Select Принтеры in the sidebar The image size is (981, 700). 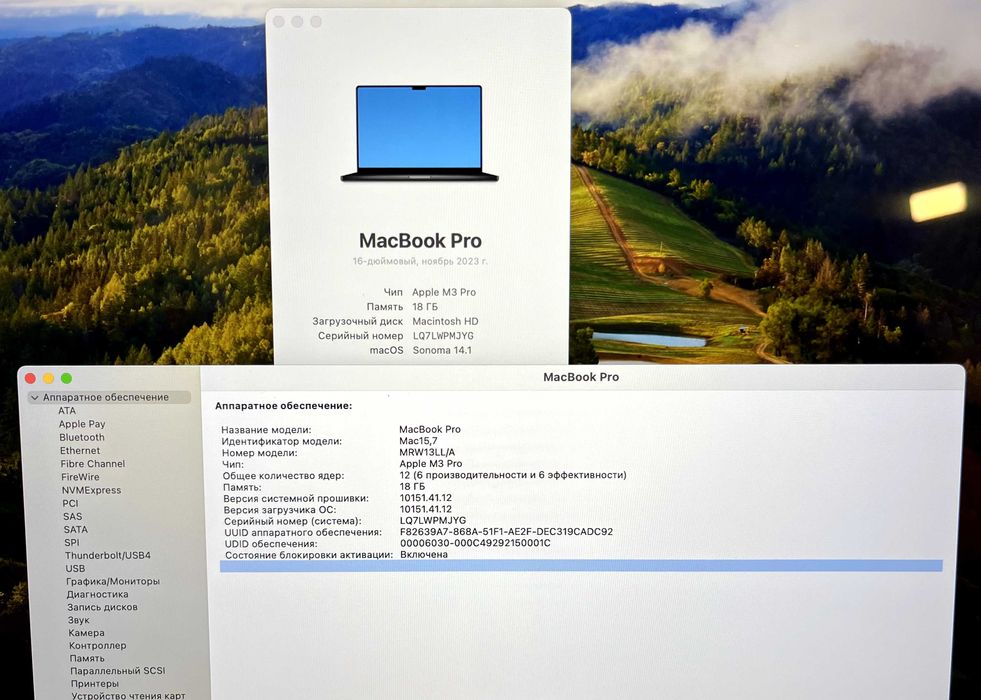point(94,684)
